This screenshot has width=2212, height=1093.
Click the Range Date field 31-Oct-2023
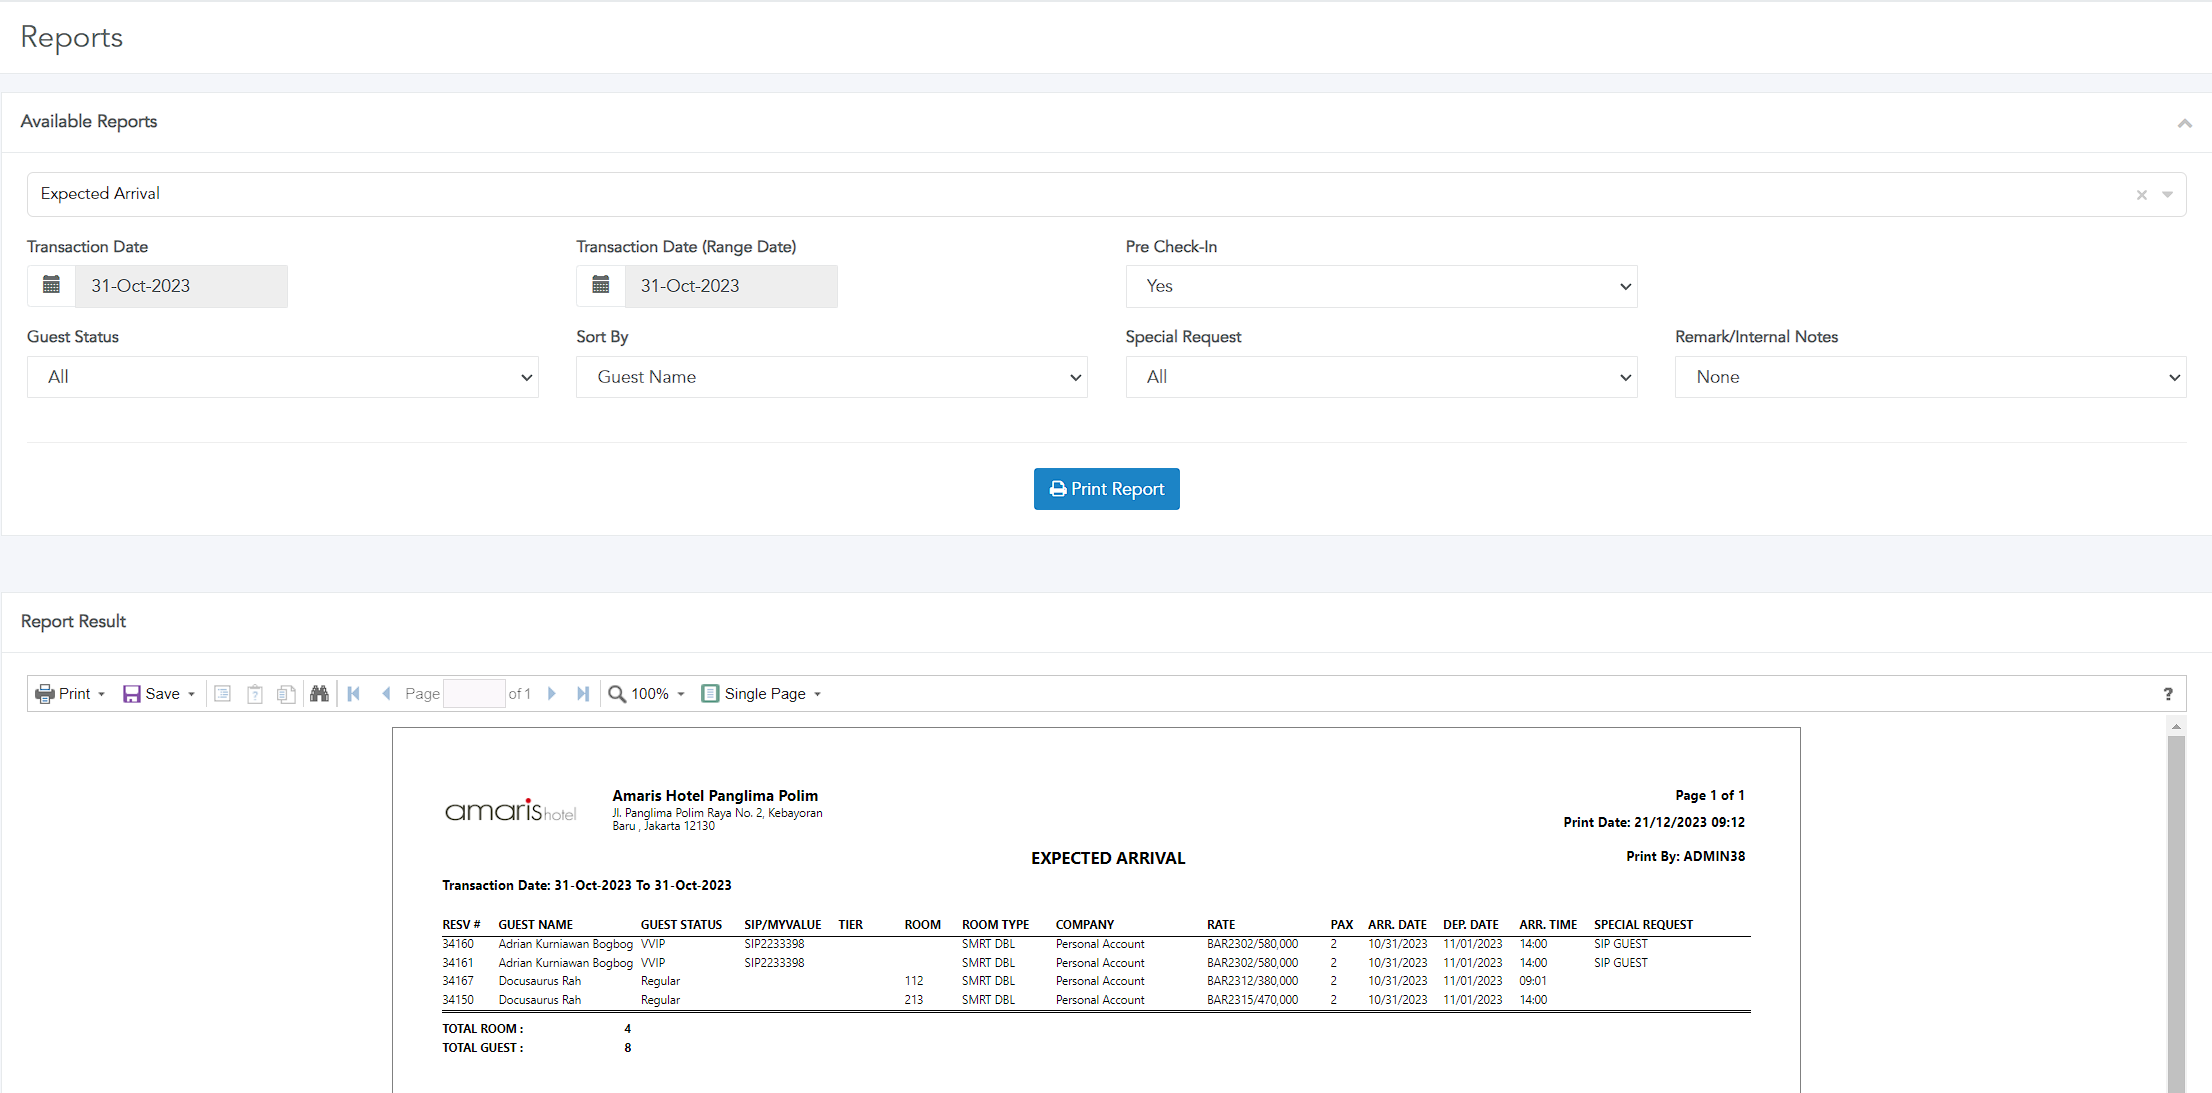coord(732,286)
